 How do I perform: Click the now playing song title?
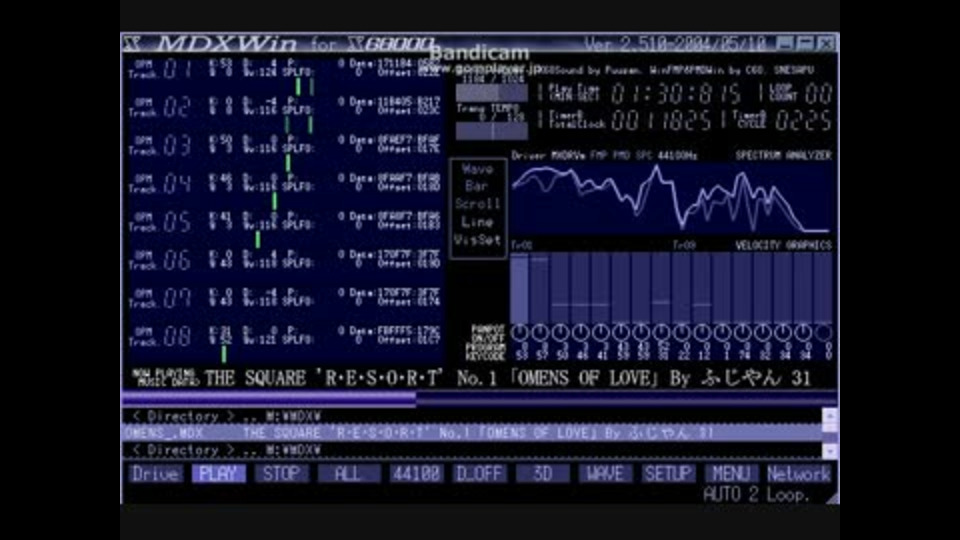pos(508,378)
